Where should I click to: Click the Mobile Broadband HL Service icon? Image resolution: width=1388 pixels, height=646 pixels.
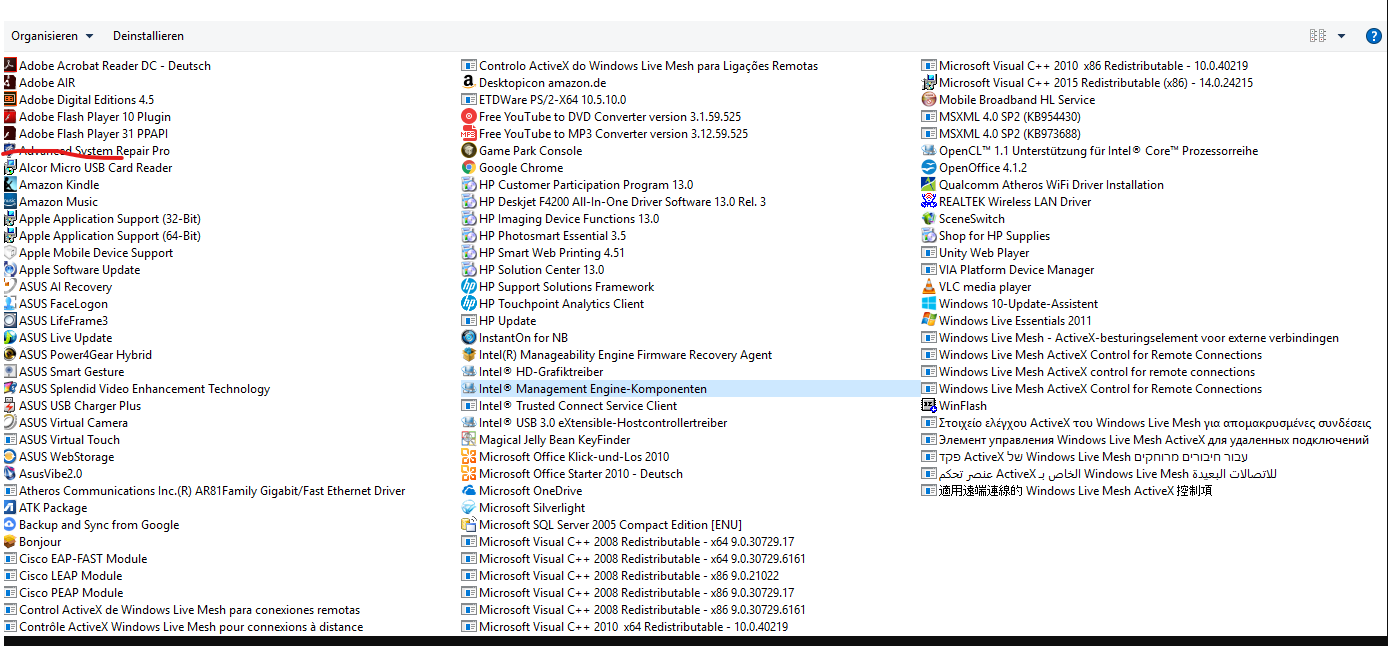click(929, 100)
